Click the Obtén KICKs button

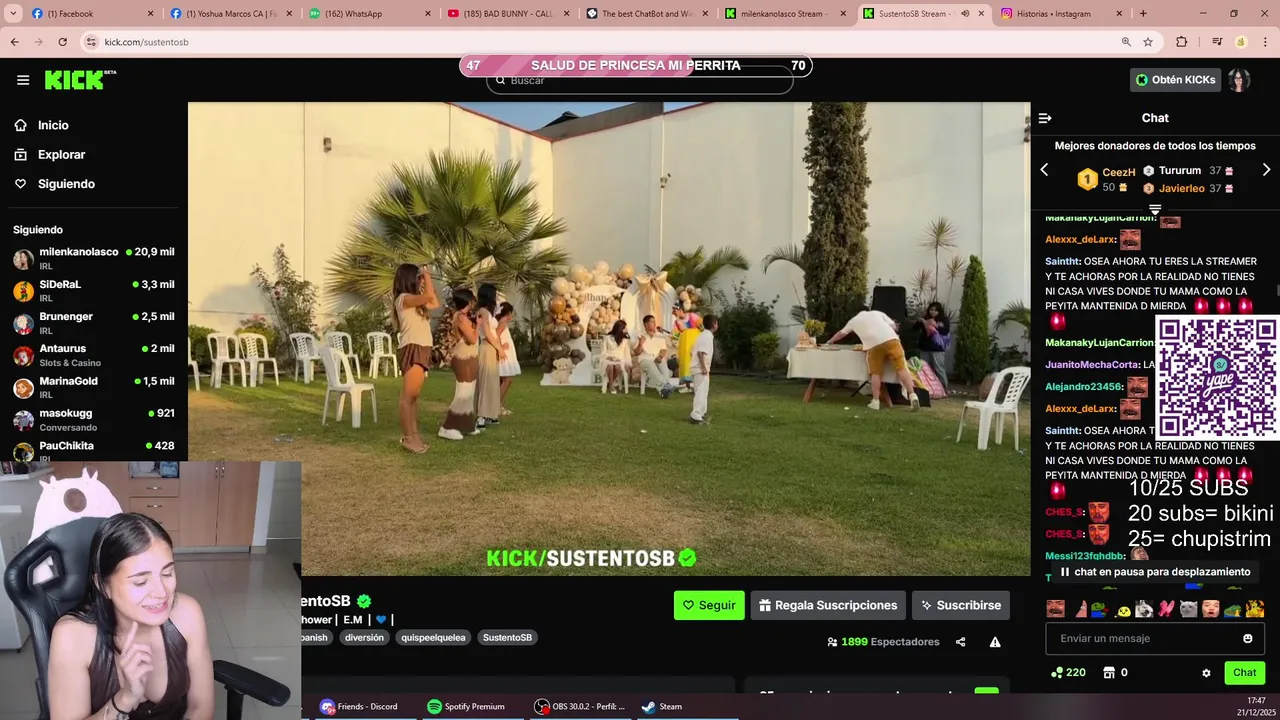1175,80
